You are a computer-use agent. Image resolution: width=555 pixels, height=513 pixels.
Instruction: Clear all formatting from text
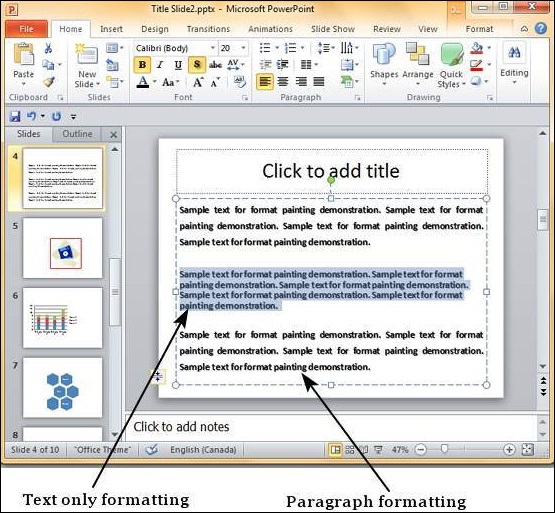pos(240,82)
